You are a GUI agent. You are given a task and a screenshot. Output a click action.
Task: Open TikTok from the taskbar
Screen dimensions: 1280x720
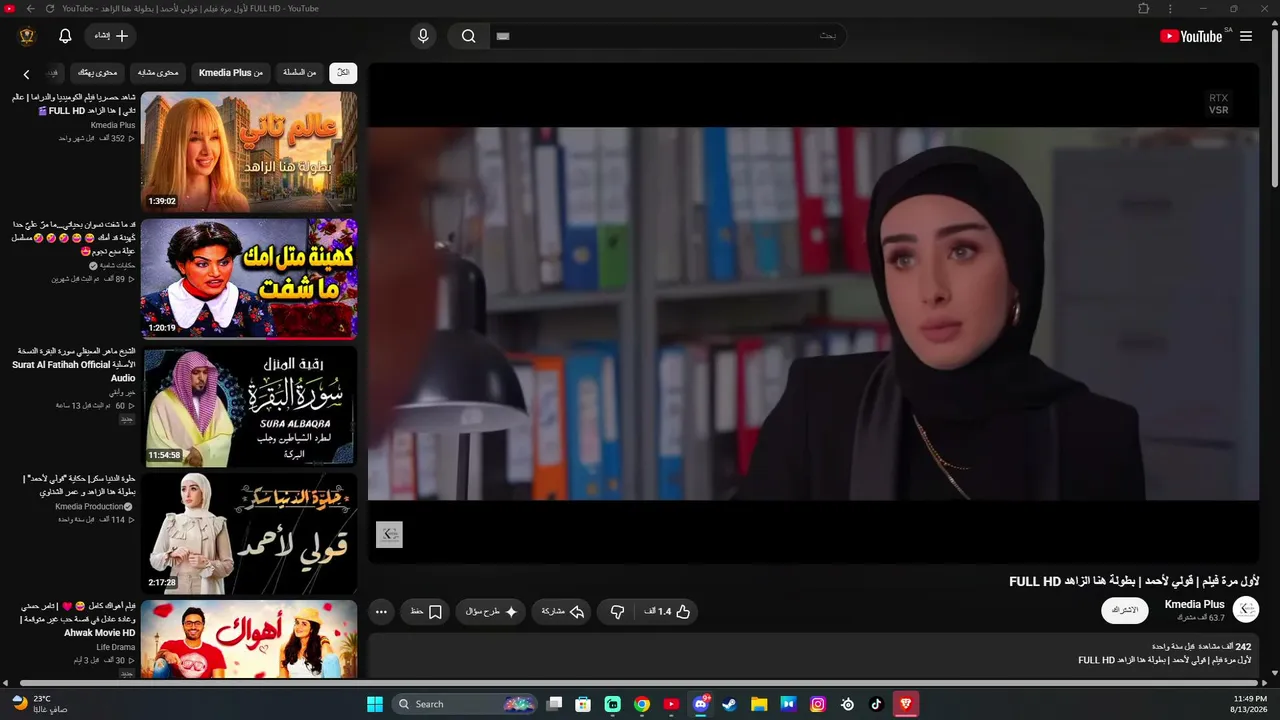(x=877, y=704)
